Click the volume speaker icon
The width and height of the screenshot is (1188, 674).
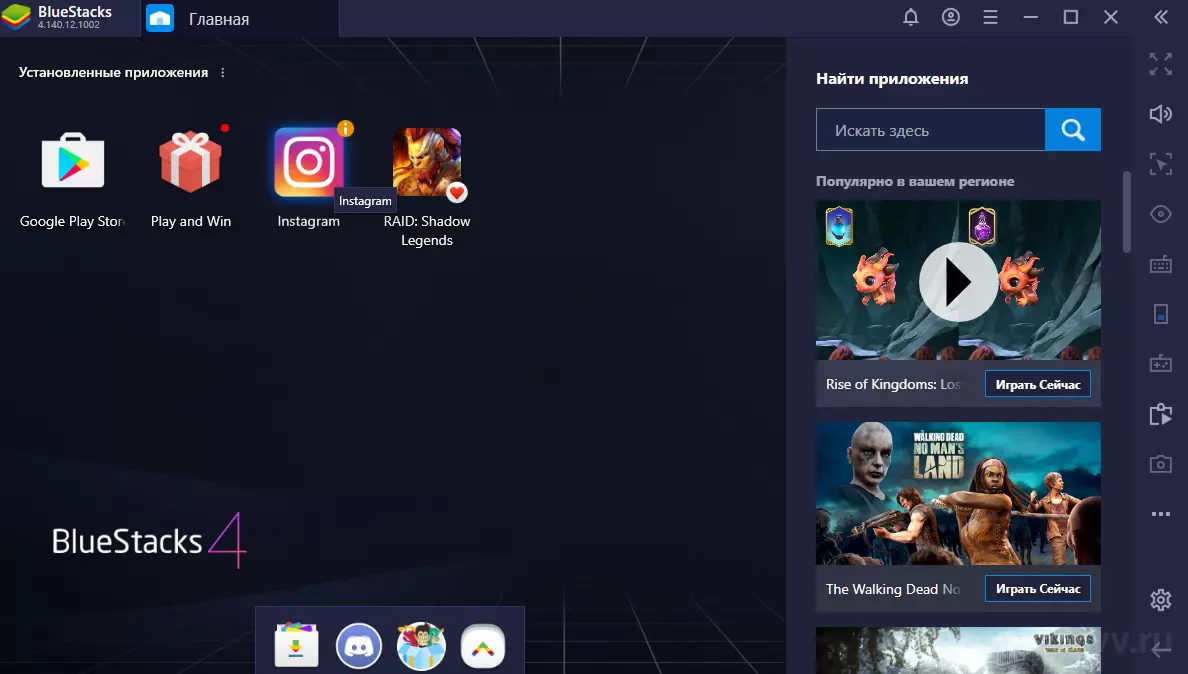(1161, 114)
